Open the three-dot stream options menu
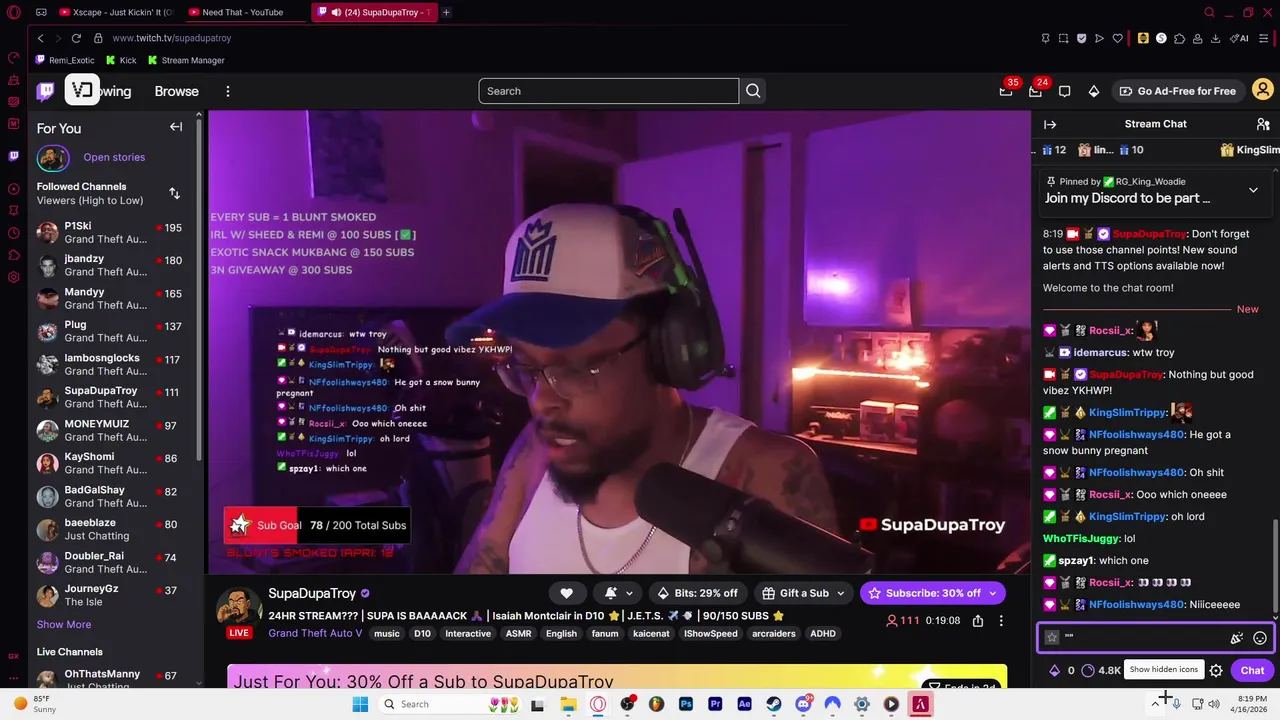 click(1001, 621)
